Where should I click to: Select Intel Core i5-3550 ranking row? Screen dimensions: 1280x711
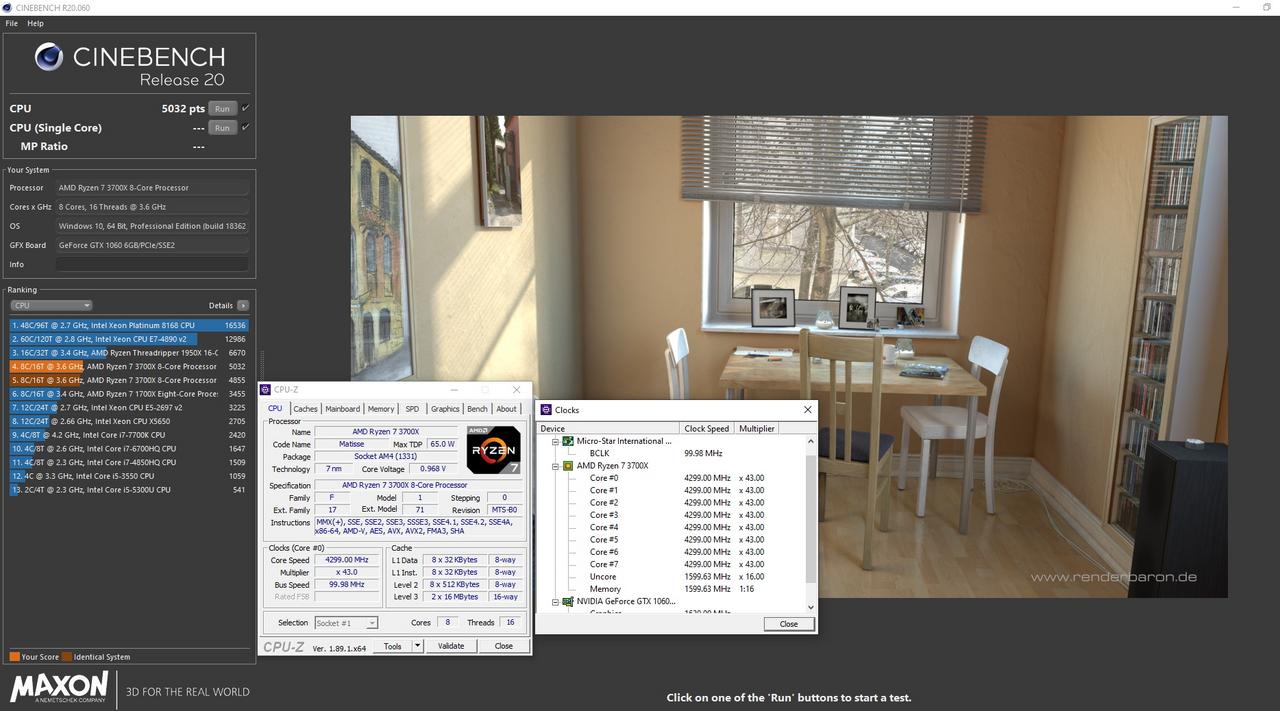coord(129,476)
